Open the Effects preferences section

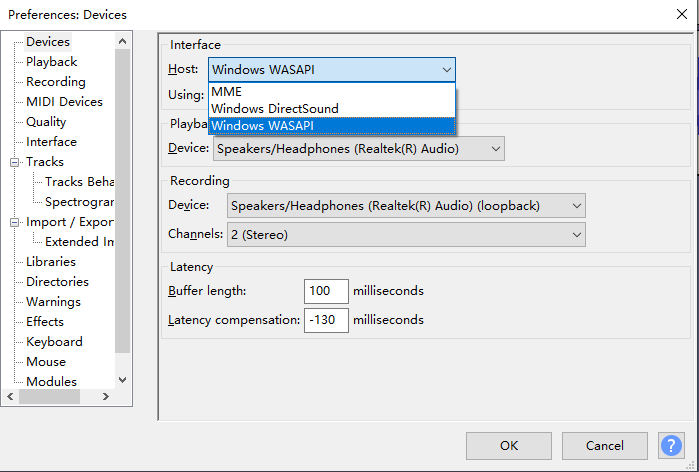45,322
